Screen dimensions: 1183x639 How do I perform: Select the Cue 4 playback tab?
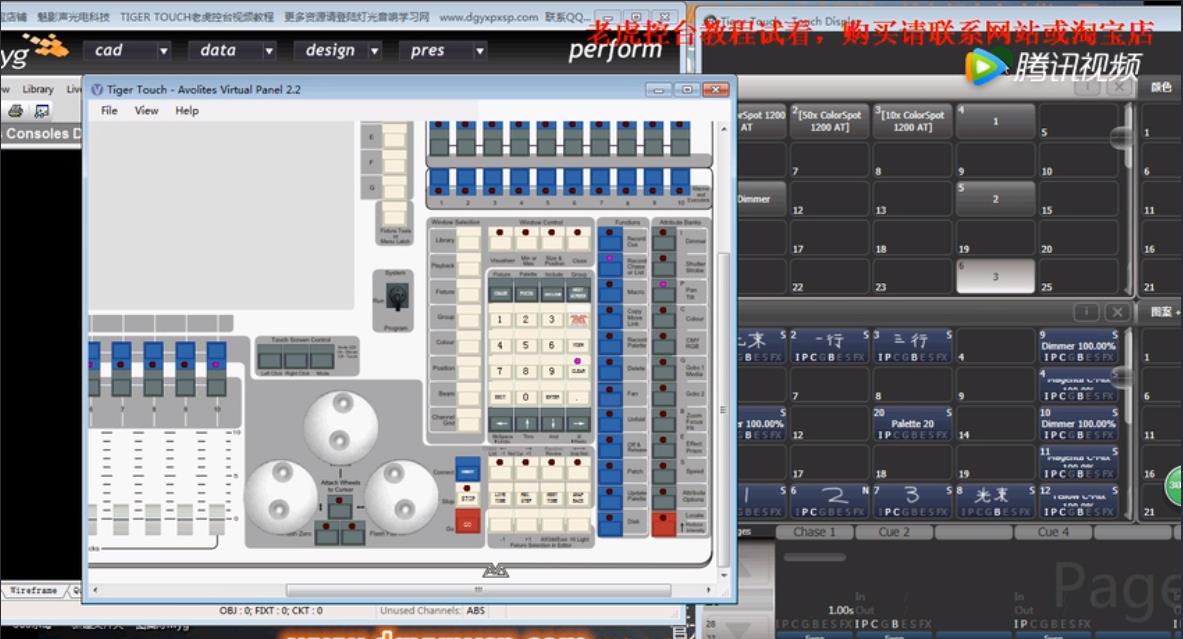pyautogui.click(x=1053, y=532)
